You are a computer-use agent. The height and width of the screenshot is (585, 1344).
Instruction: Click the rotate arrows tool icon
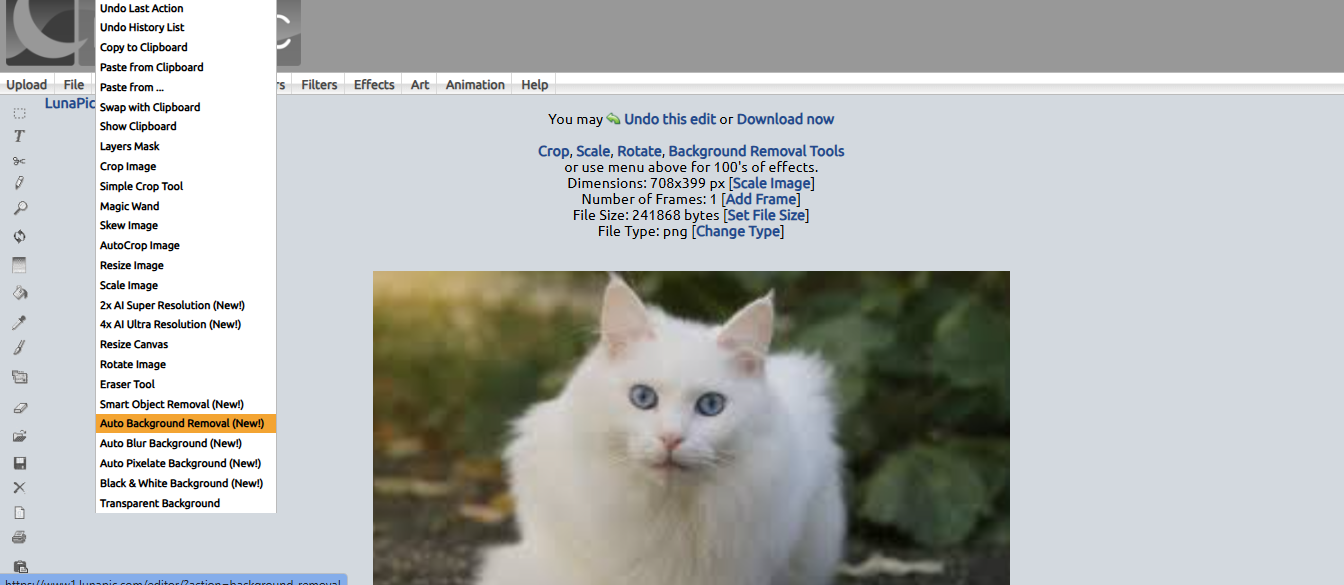coord(19,236)
